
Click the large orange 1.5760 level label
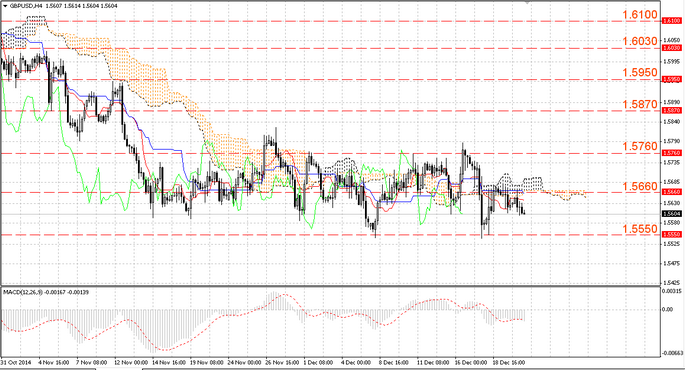click(x=640, y=146)
